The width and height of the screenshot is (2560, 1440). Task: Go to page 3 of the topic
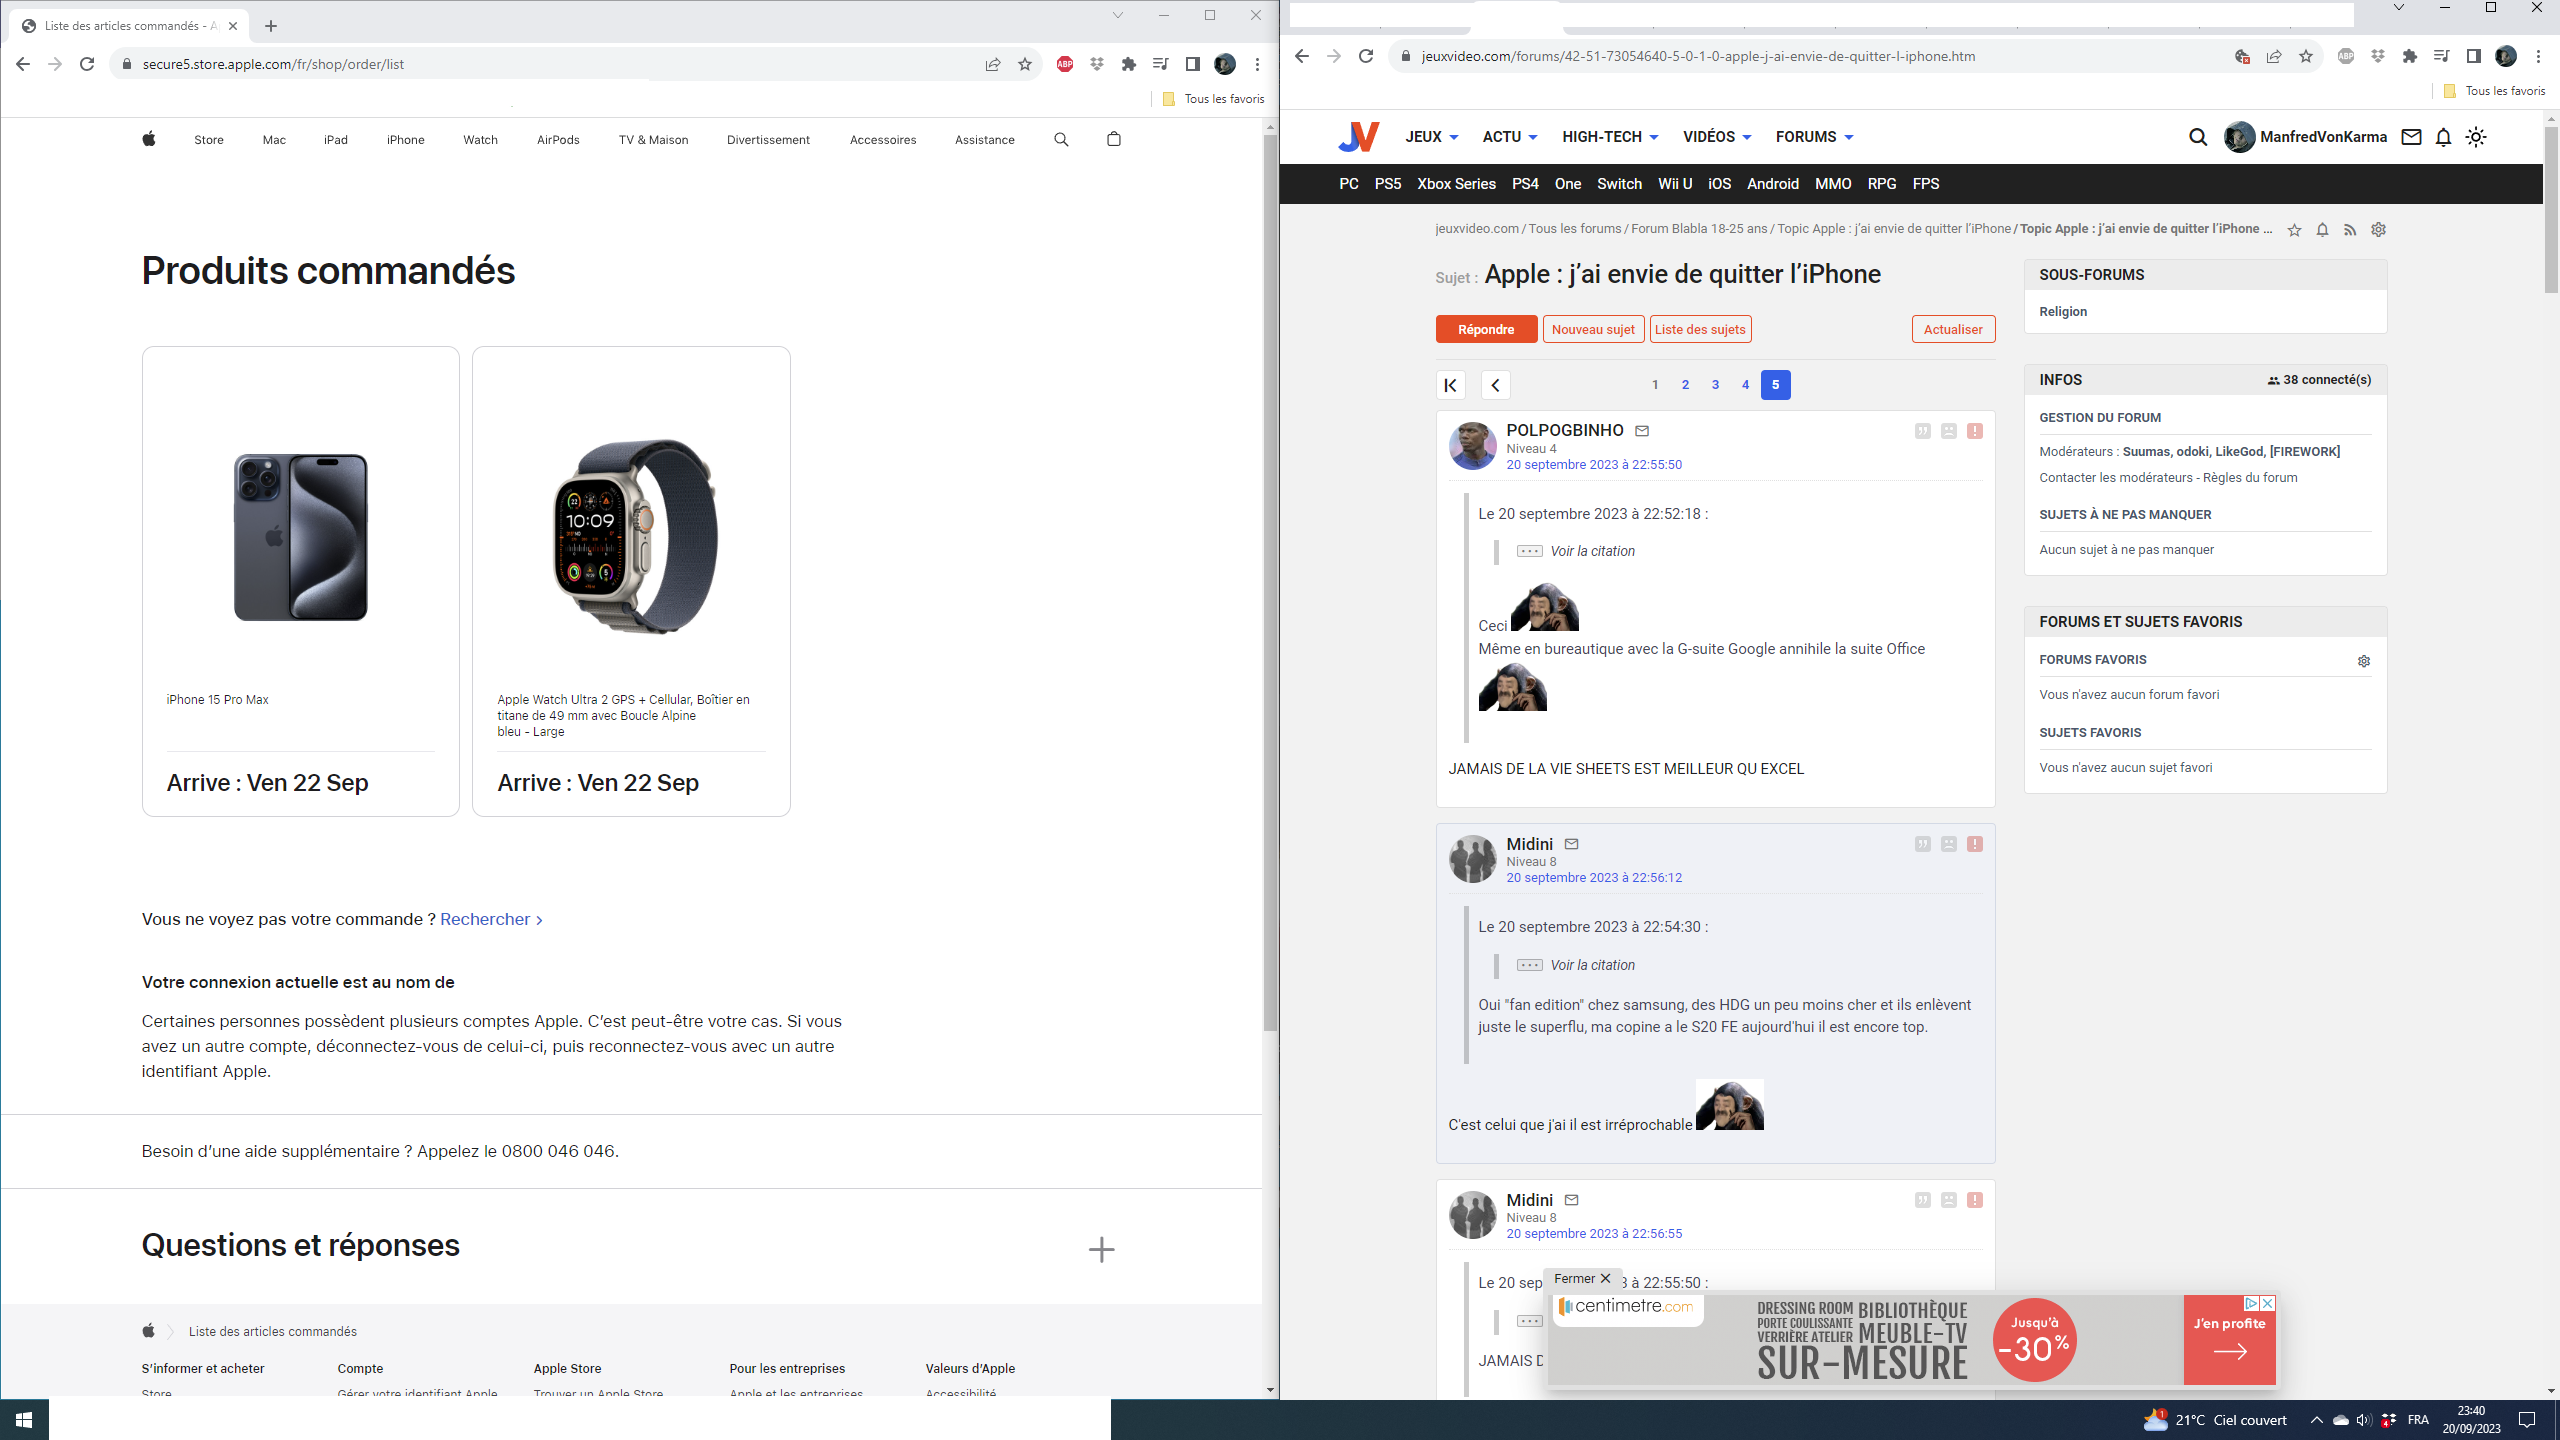(1715, 385)
